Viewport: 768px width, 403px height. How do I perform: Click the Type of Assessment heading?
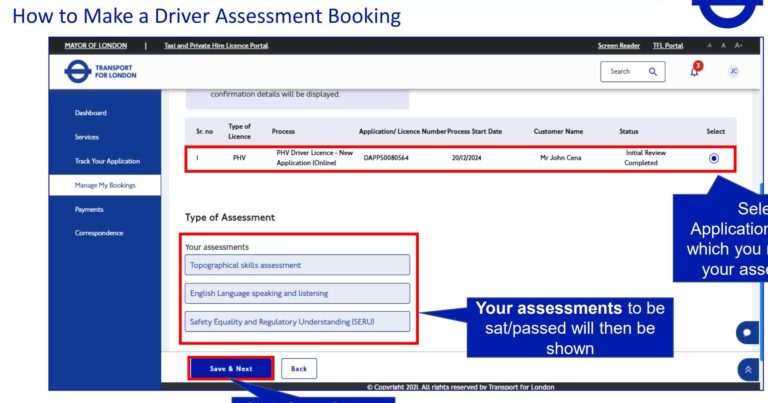click(x=230, y=217)
